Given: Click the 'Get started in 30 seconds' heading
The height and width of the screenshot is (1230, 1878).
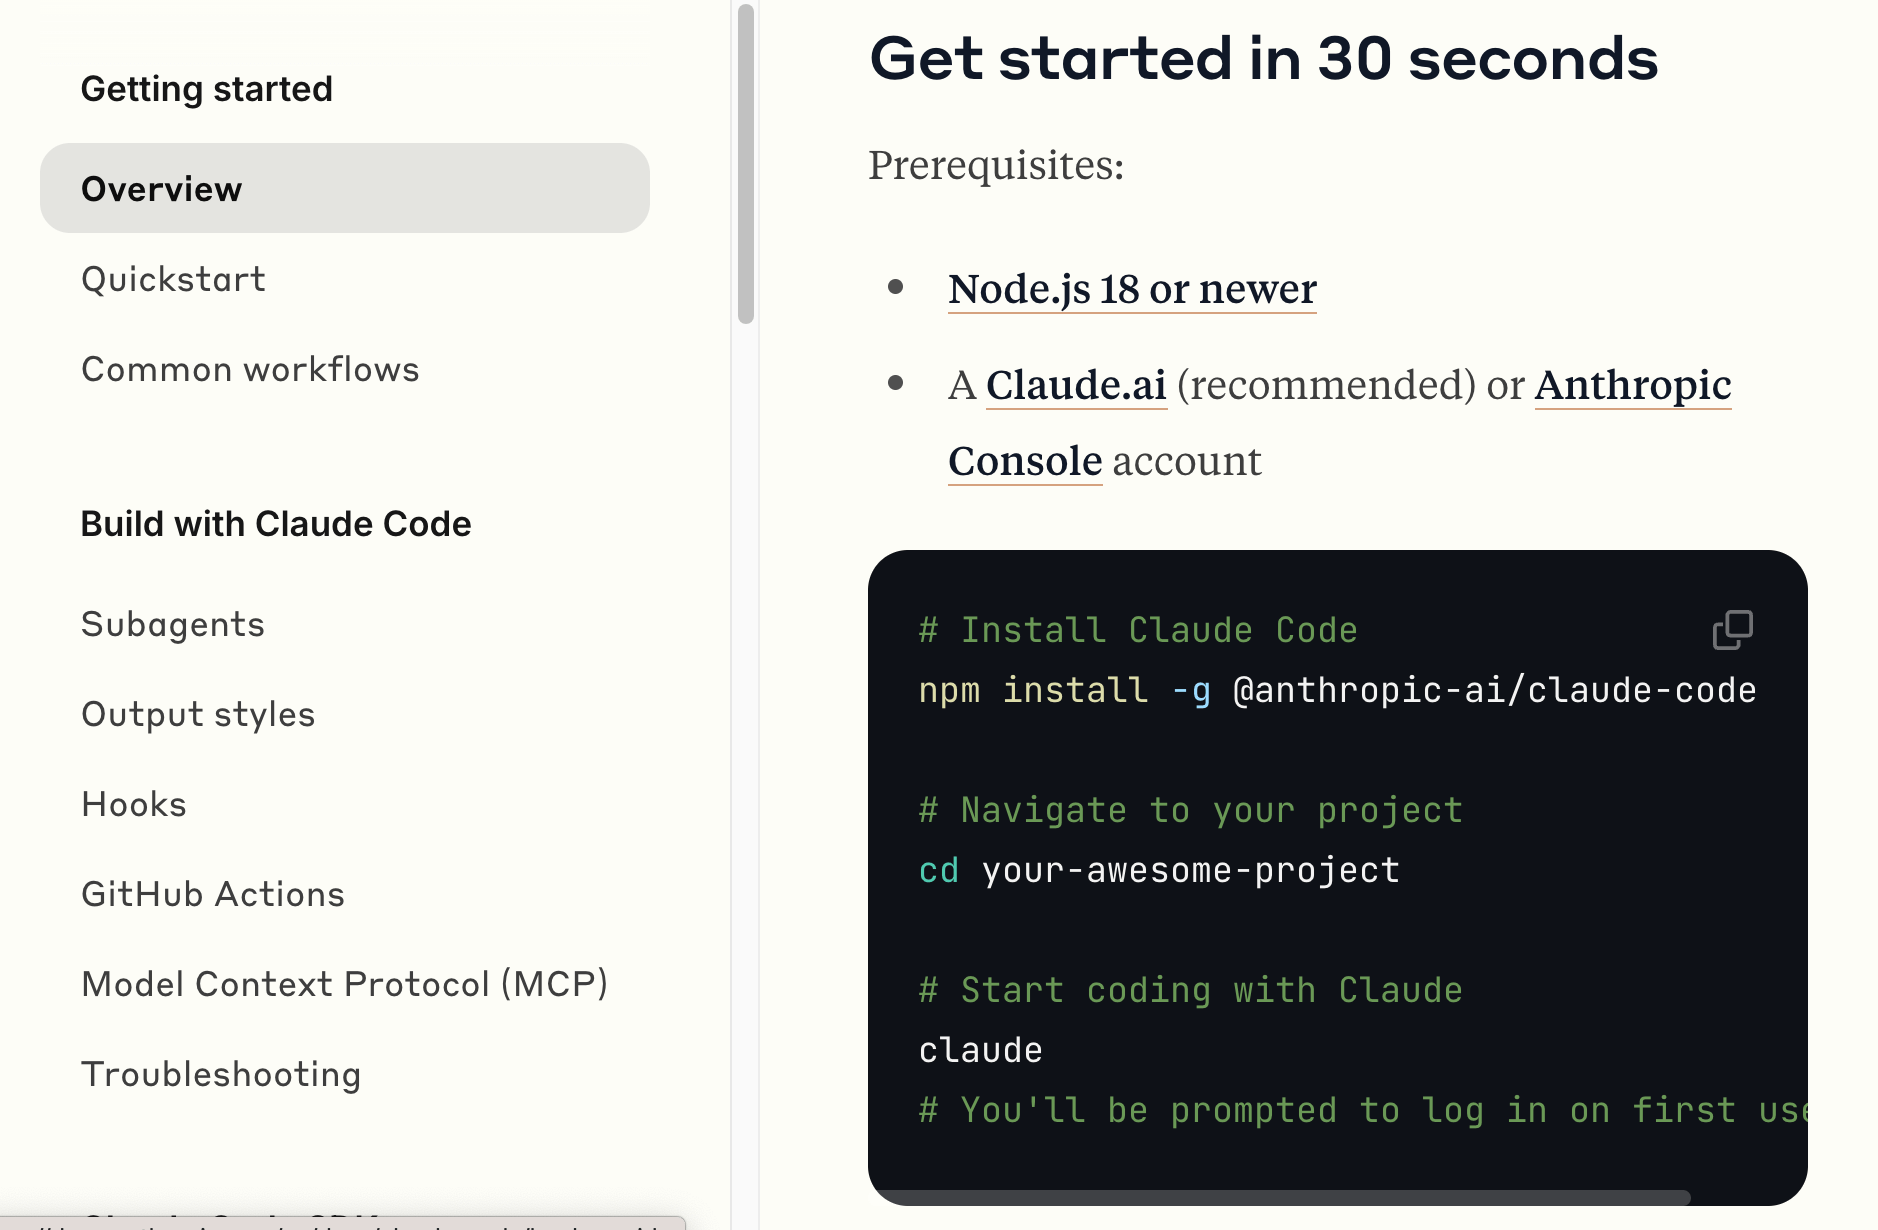Looking at the screenshot, I should click(1263, 59).
